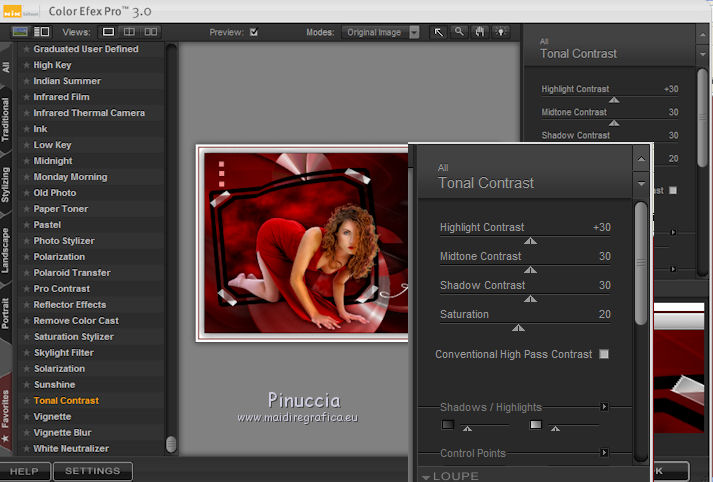713x482 pixels.
Task: Expand the Control Points section
Action: point(604,453)
